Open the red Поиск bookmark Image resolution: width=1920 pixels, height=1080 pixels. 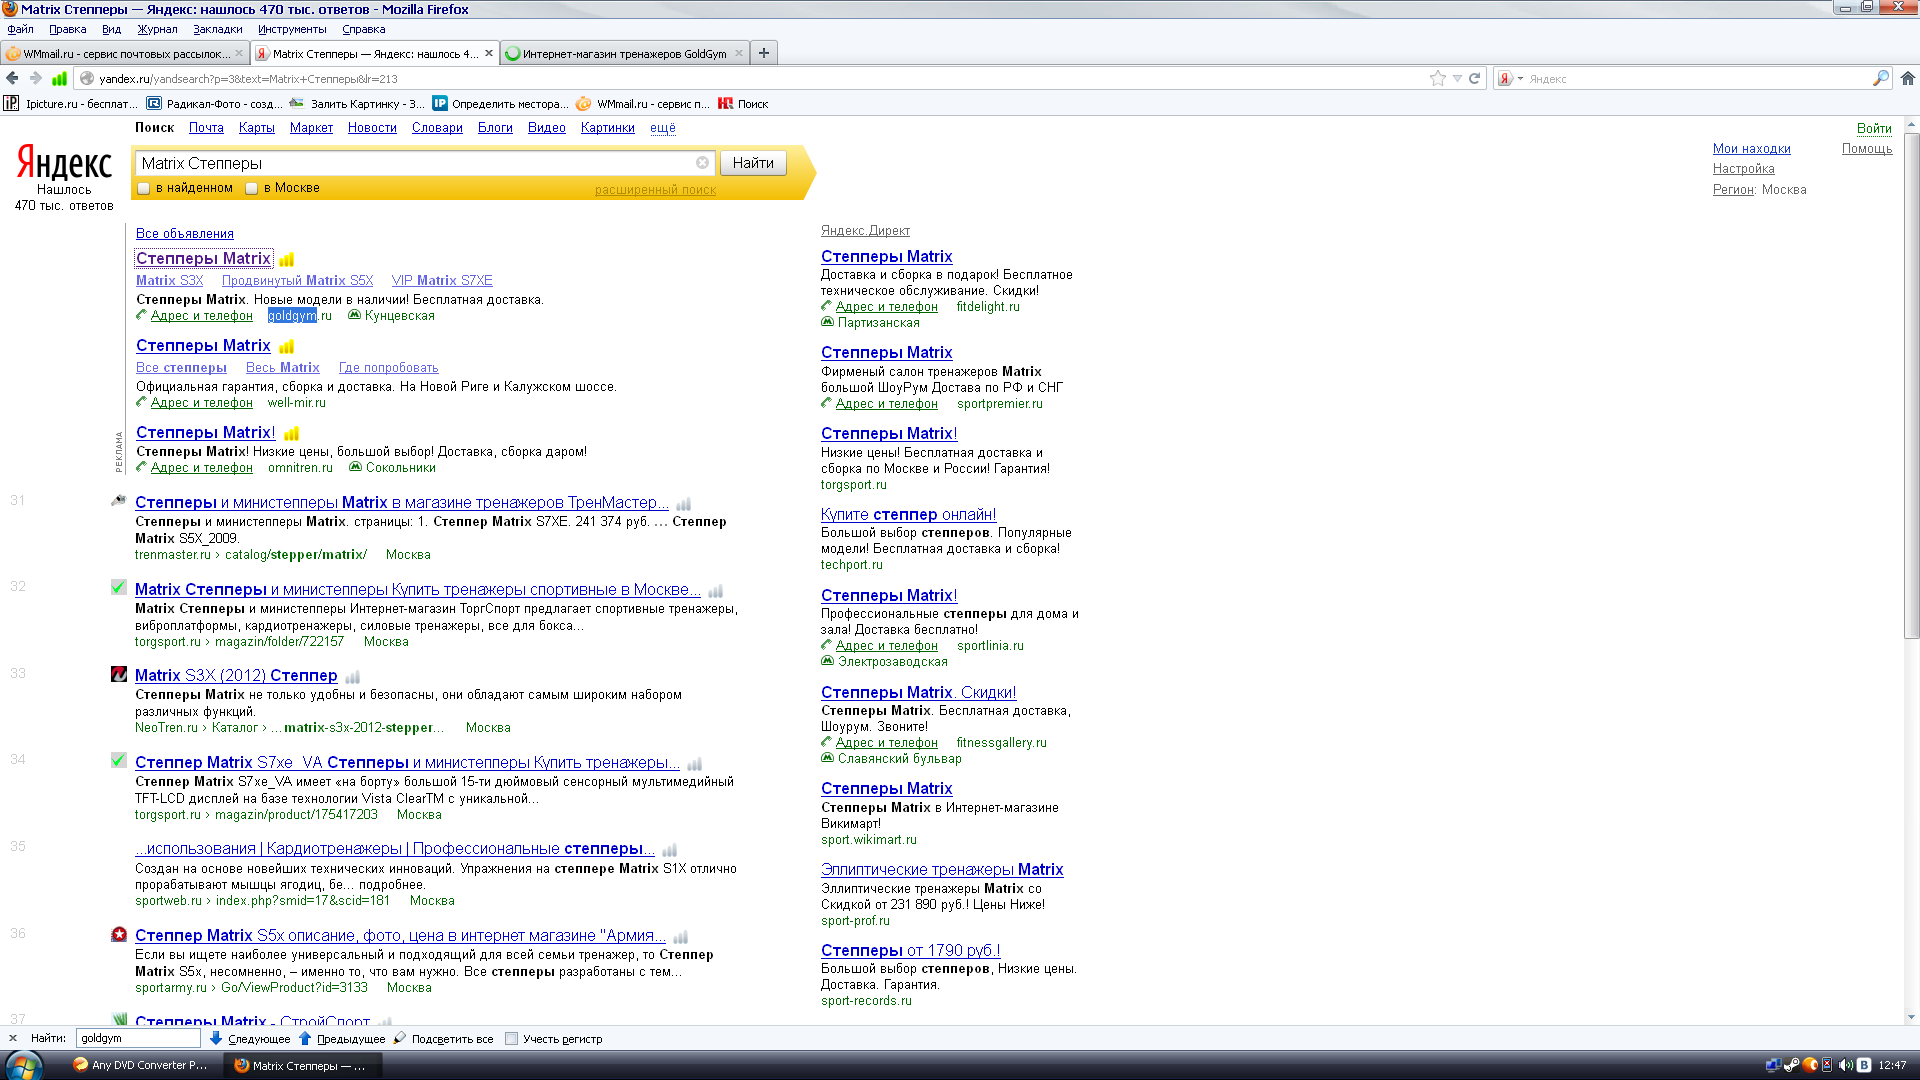(743, 103)
